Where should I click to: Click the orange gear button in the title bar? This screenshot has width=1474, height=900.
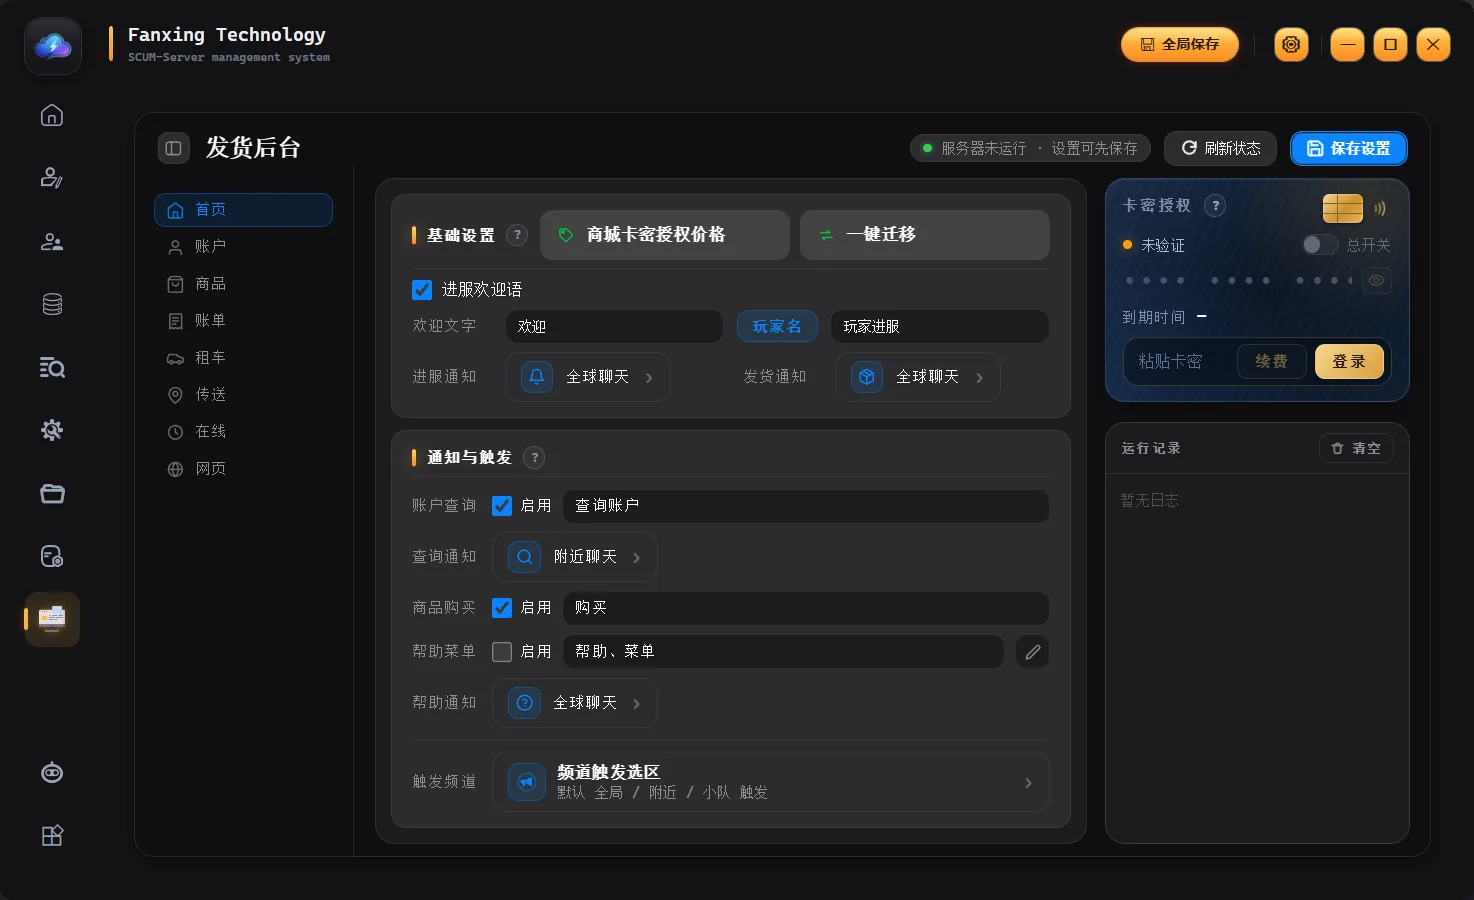tap(1291, 44)
